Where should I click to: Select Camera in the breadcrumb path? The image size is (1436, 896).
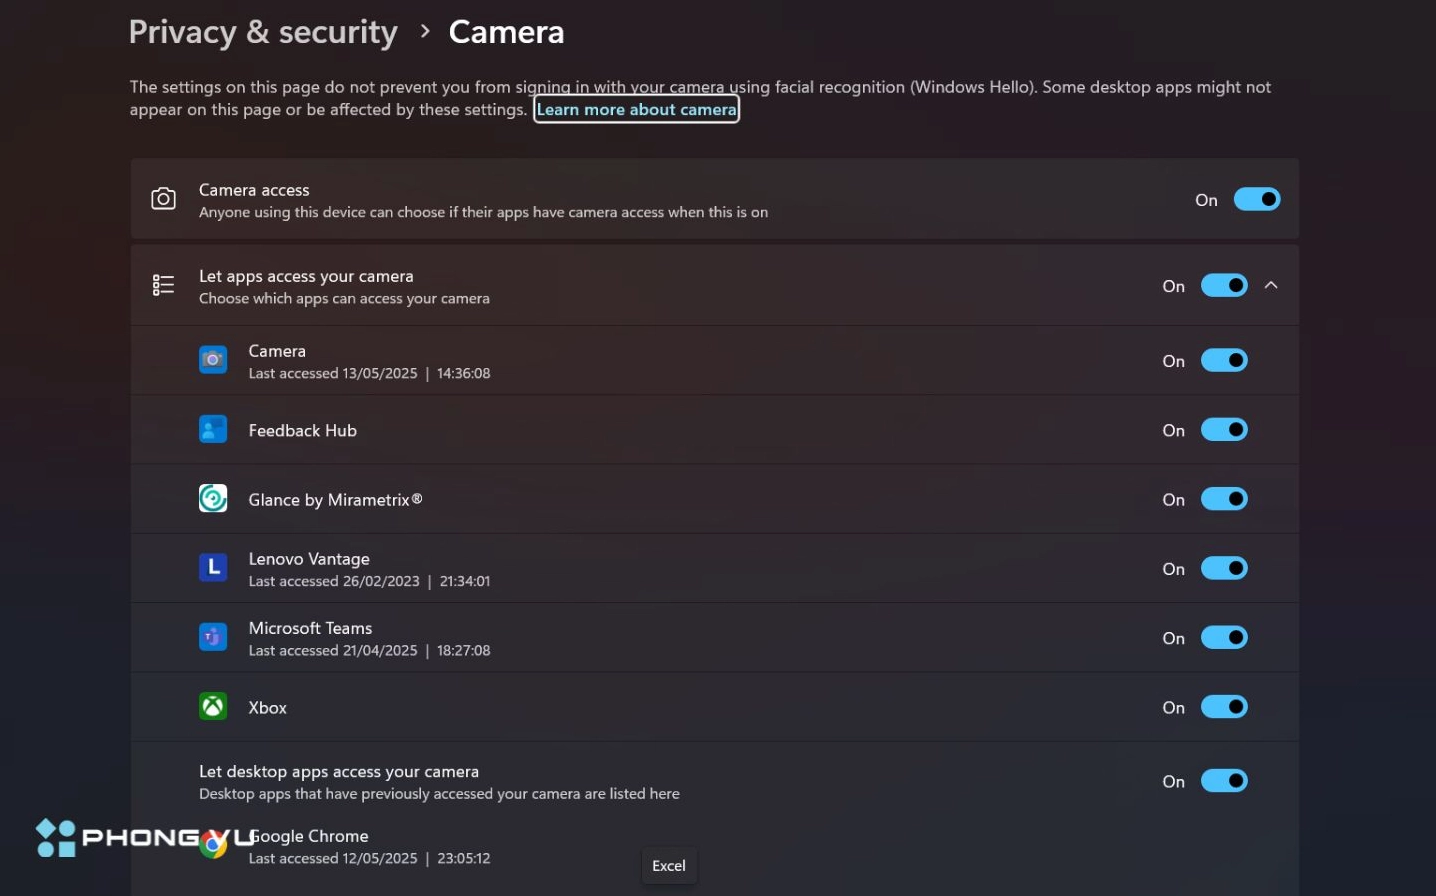(506, 31)
